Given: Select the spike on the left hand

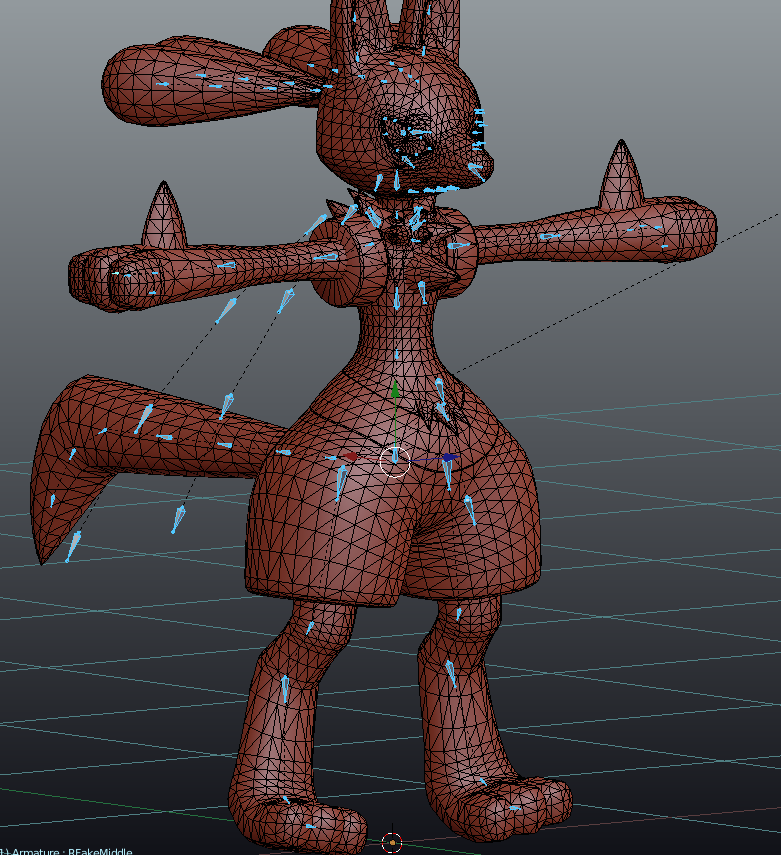Looking at the screenshot, I should point(163,217).
